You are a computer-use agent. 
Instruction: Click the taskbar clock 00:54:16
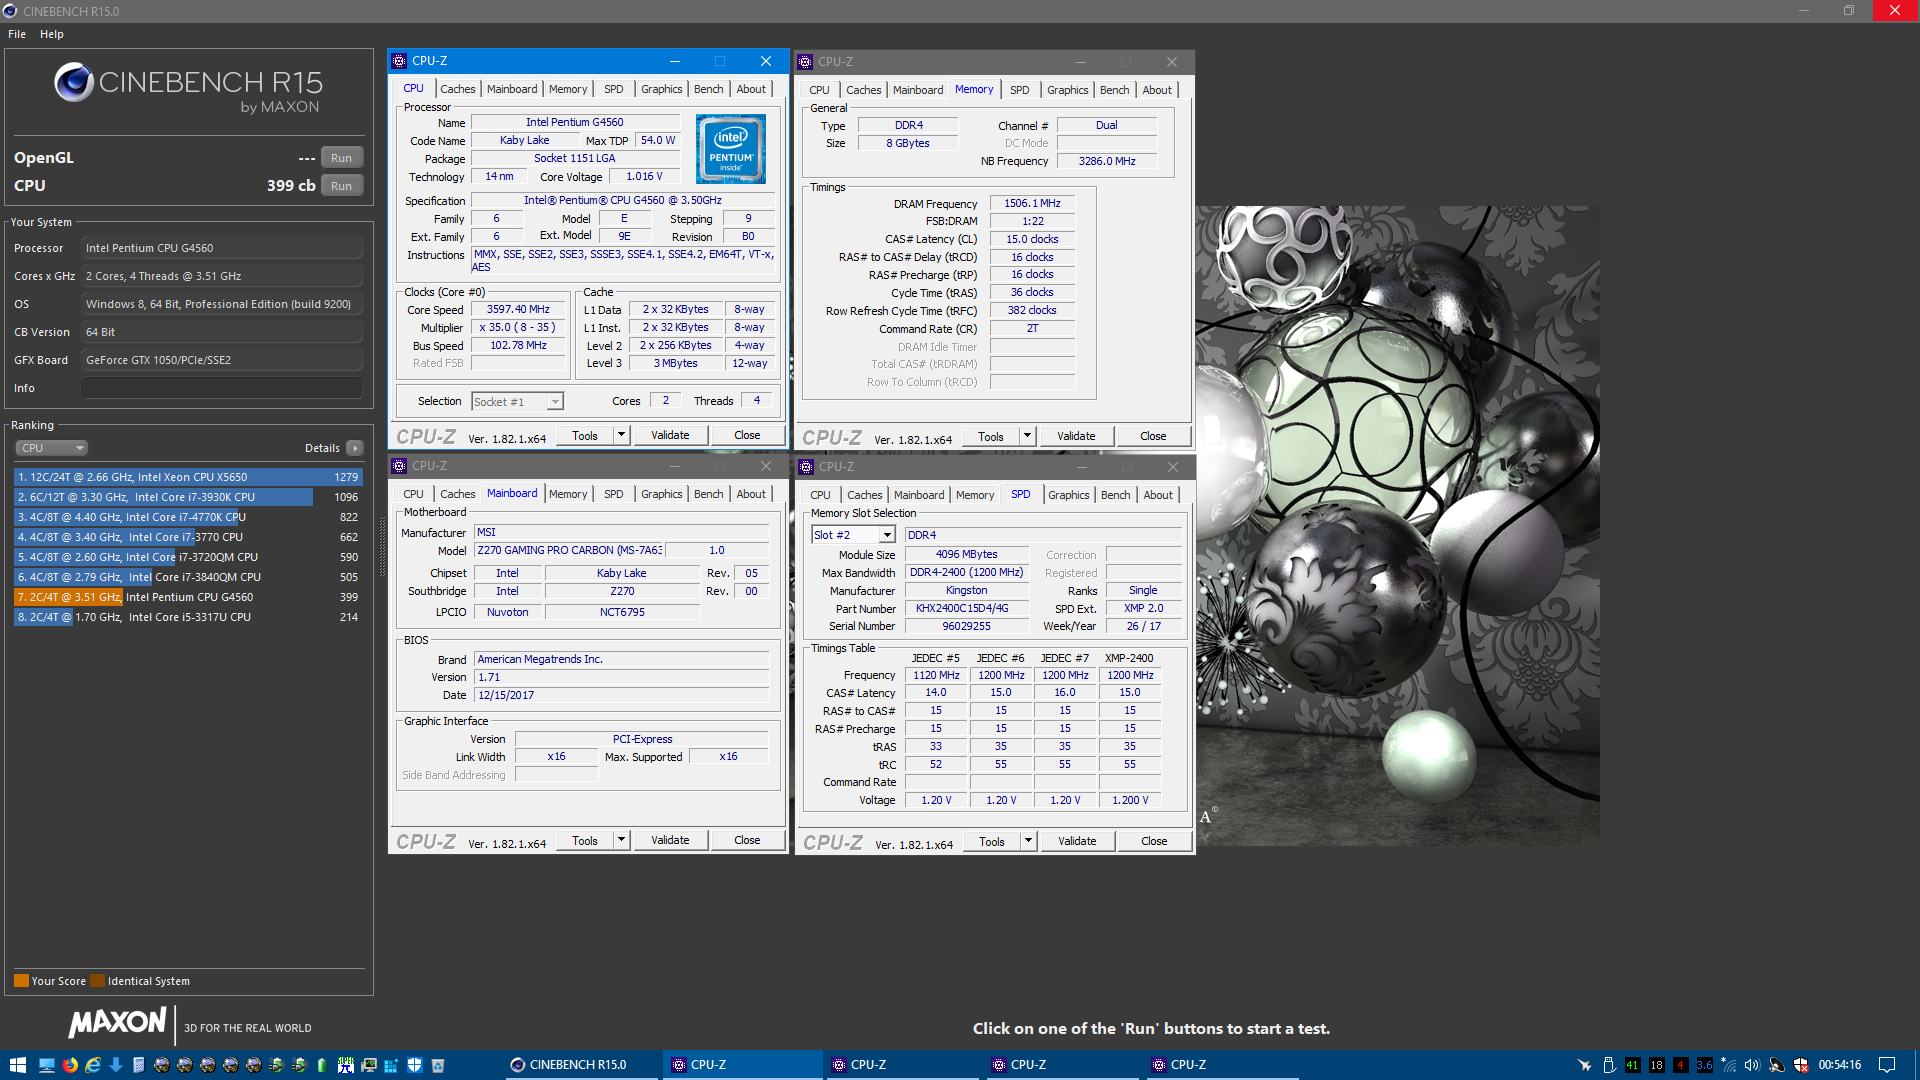[x=1839, y=1065]
